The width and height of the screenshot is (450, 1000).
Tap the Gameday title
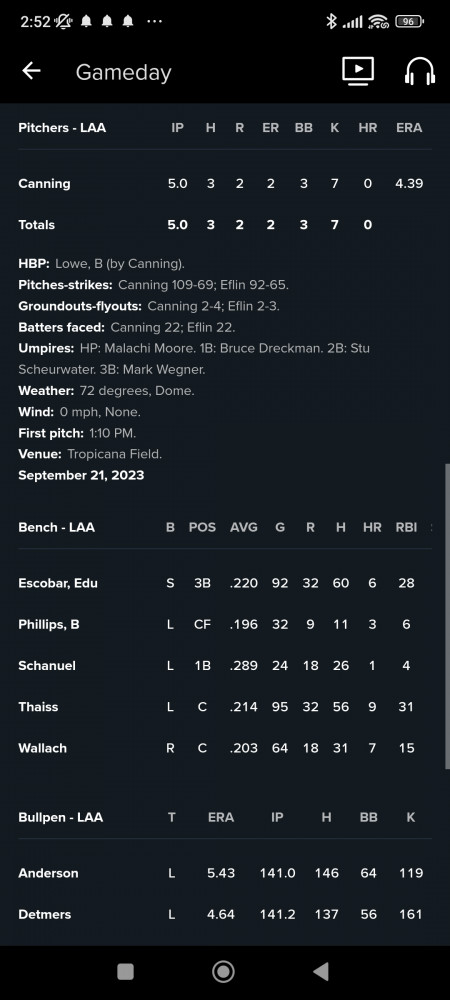point(124,72)
